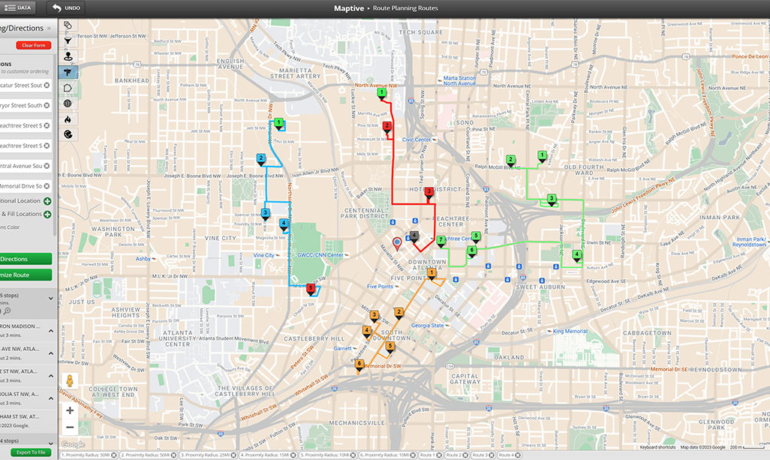Image resolution: width=770 pixels, height=460 pixels.
Task: Click the Civic Center transit station label
Action: tap(416, 140)
